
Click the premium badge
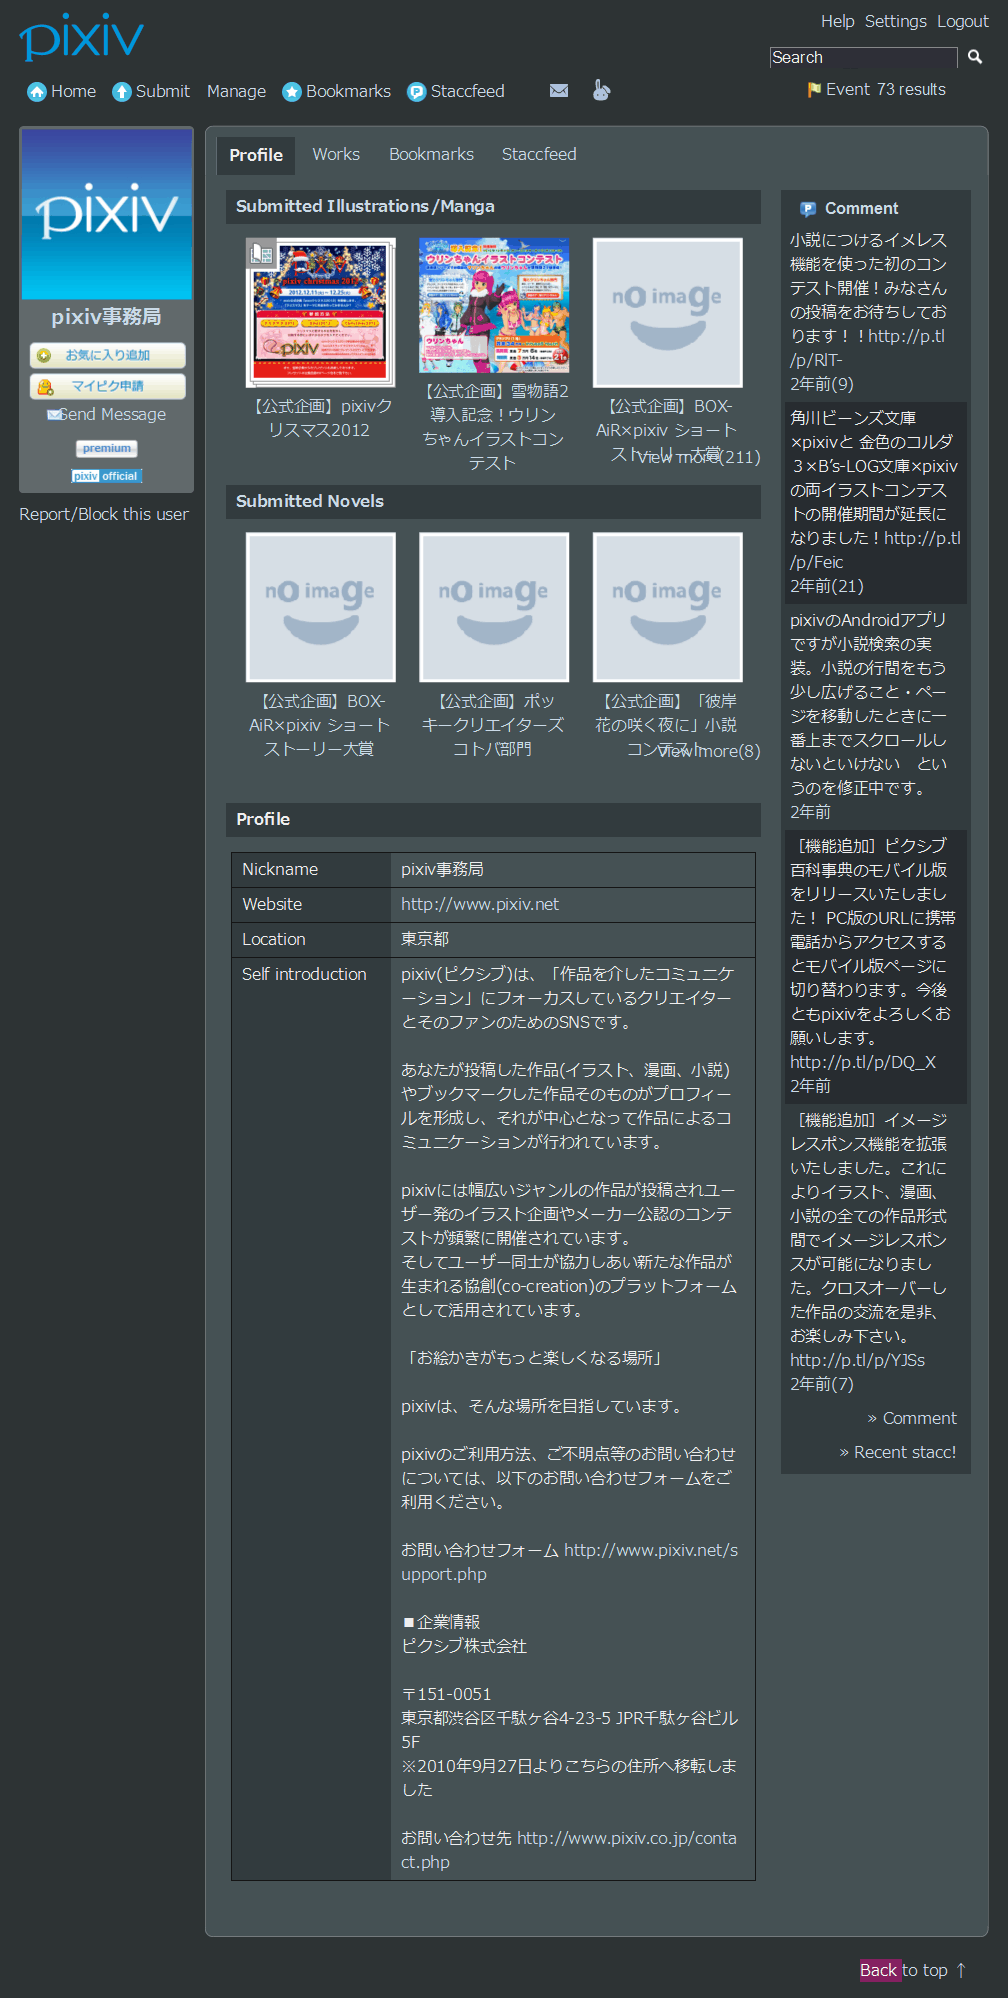click(107, 448)
